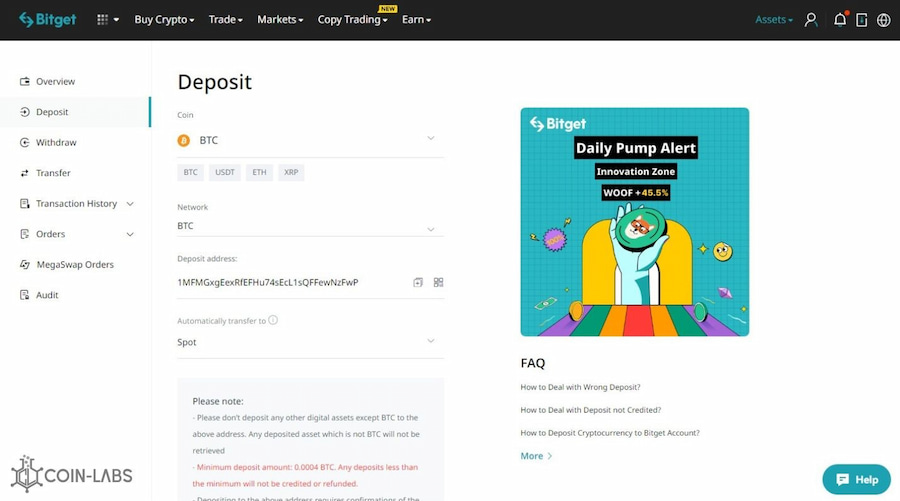Image resolution: width=900 pixels, height=501 pixels.
Task: Open the notifications bell icon
Action: point(840,20)
